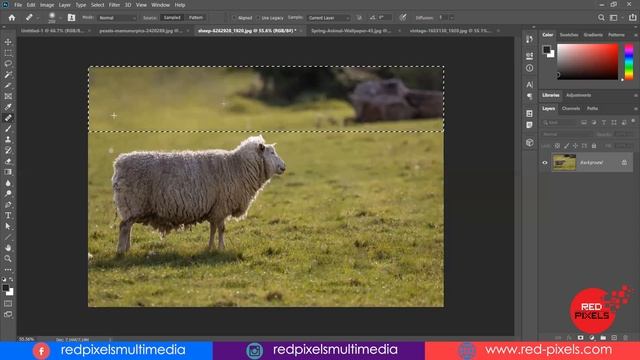Select the Clone Stamp tool
The image size is (640, 360).
(8, 140)
